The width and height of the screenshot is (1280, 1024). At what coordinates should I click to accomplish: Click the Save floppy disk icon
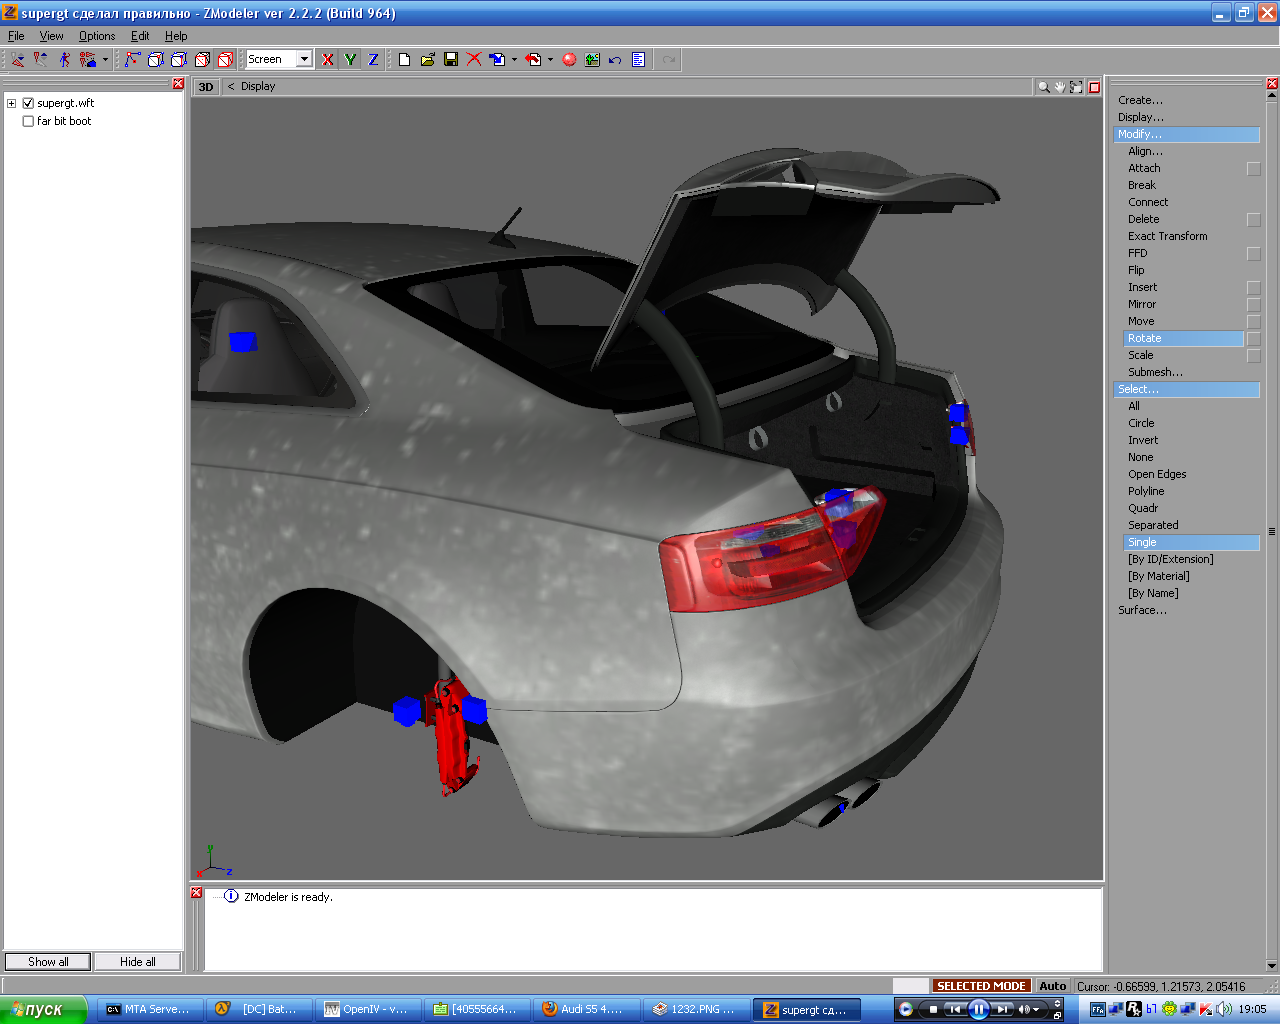coord(451,60)
